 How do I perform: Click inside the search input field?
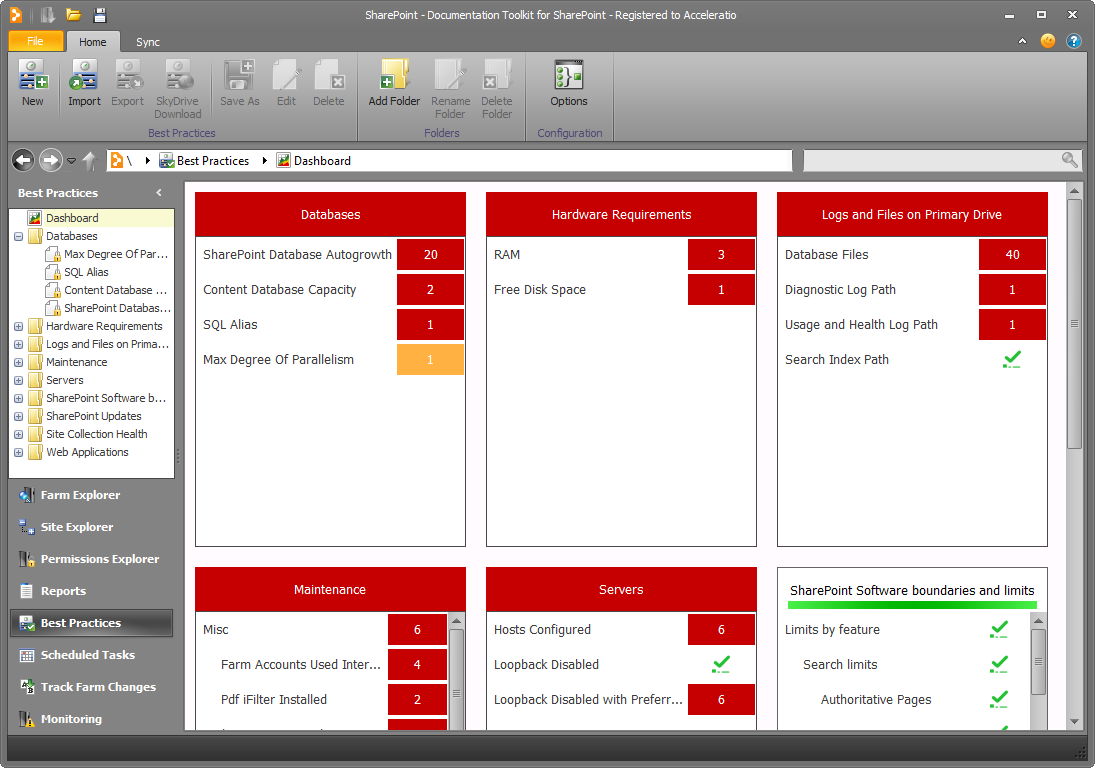point(930,160)
